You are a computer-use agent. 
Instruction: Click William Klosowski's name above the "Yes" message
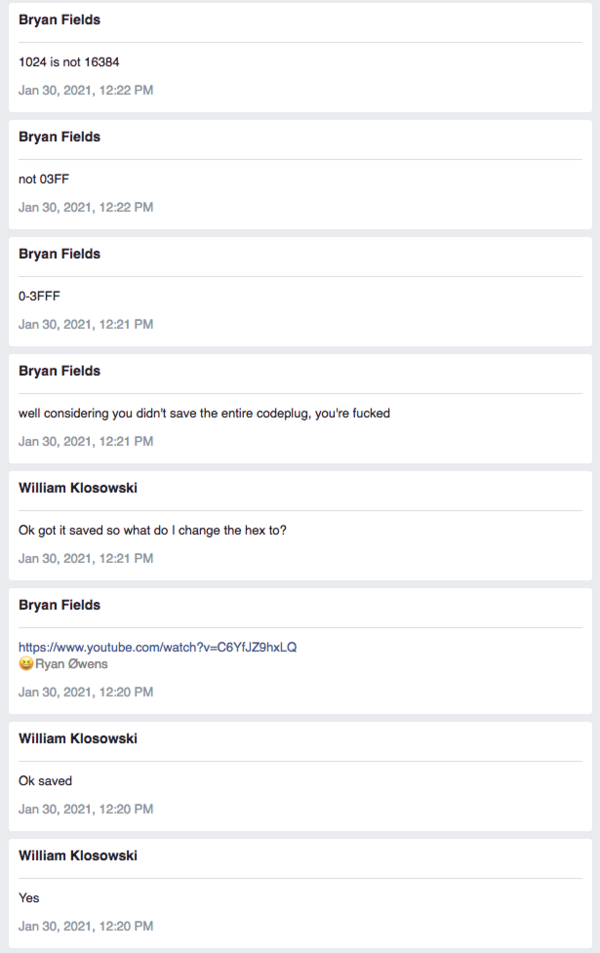tap(78, 856)
